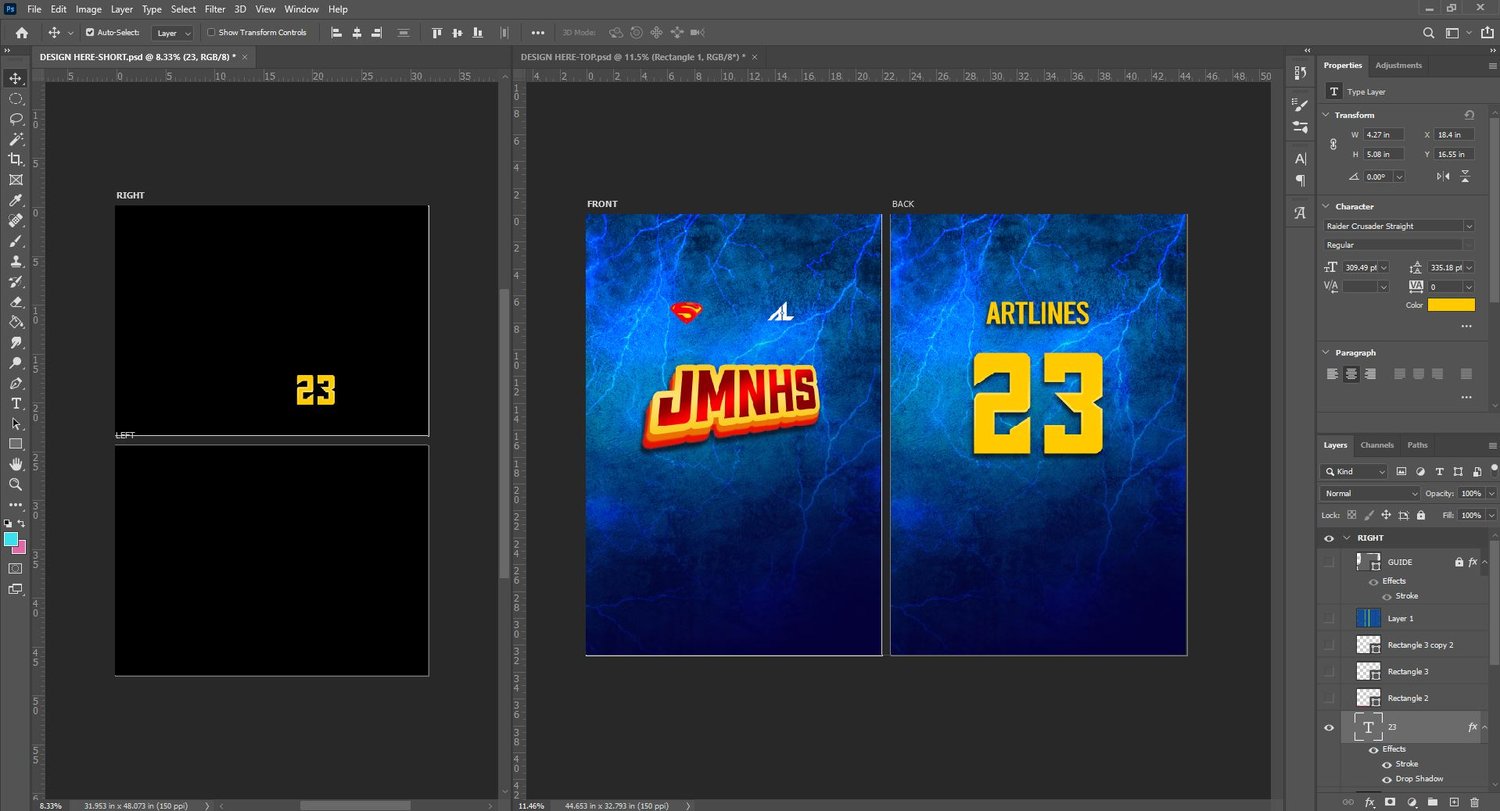Image resolution: width=1500 pixels, height=811 pixels.
Task: Select the Crop tool
Action: [x=16, y=159]
